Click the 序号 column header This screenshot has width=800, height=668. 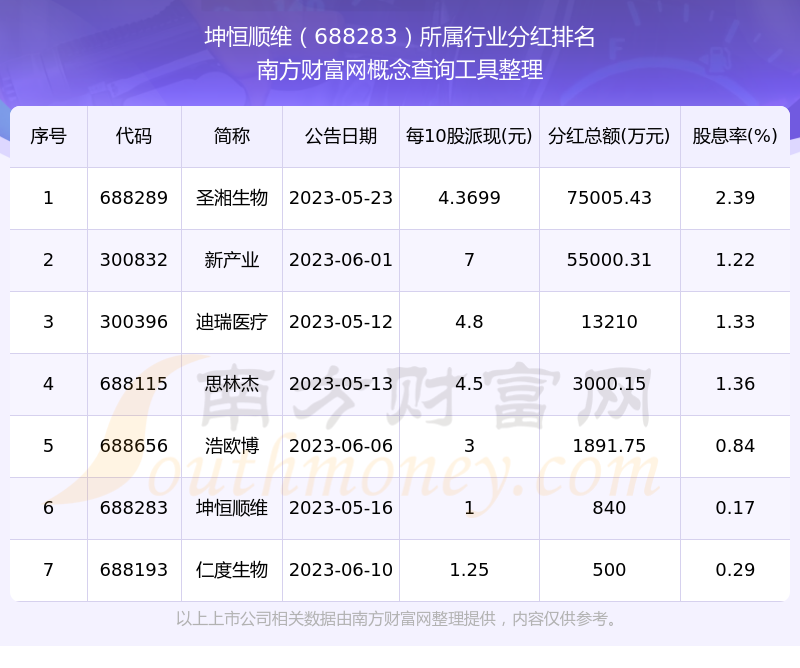pos(48,136)
